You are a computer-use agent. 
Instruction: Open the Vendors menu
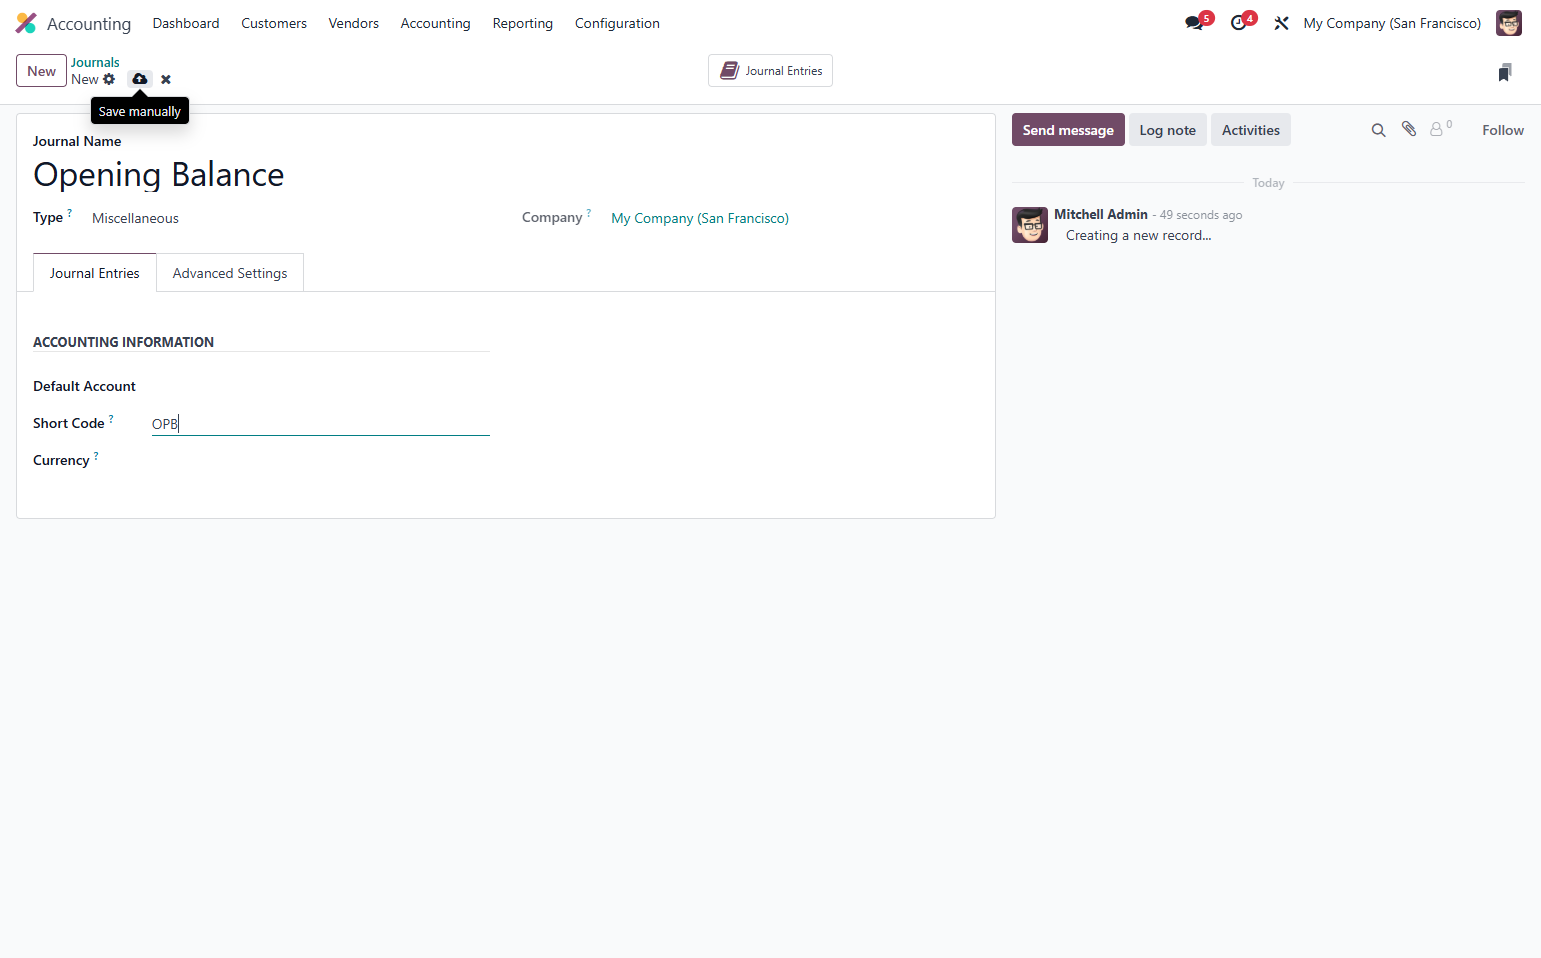[x=354, y=23]
